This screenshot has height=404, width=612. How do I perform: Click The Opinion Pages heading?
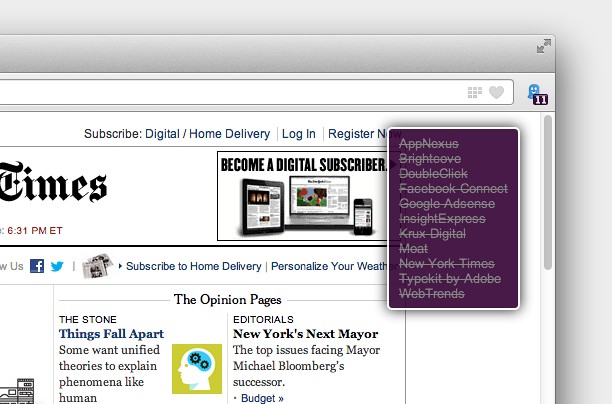click(x=228, y=299)
